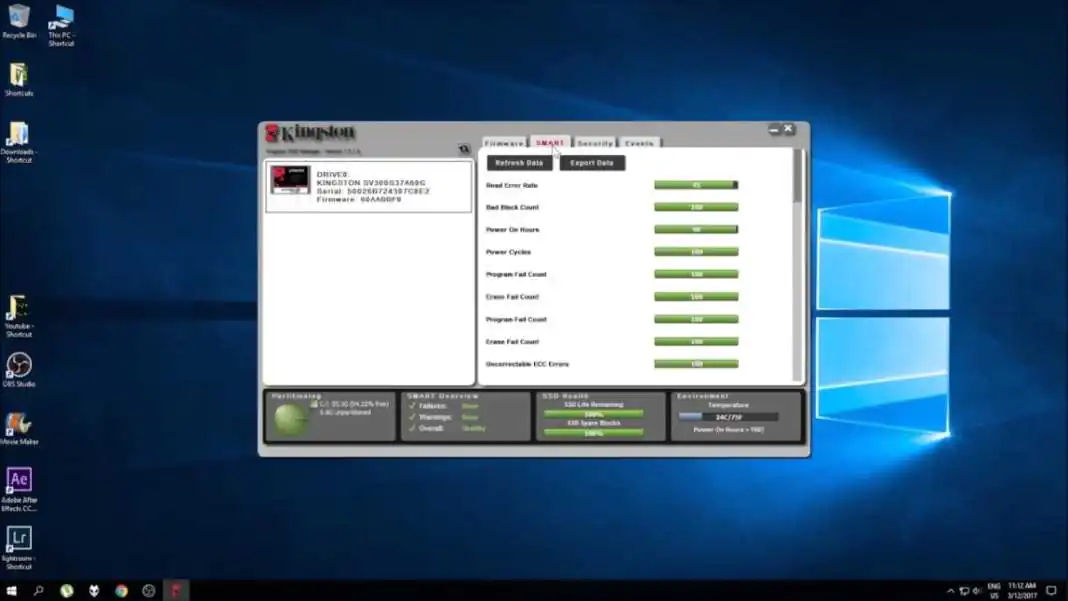
Task: Click the Uncorrectable ECC Errors bar
Action: pyautogui.click(x=696, y=364)
